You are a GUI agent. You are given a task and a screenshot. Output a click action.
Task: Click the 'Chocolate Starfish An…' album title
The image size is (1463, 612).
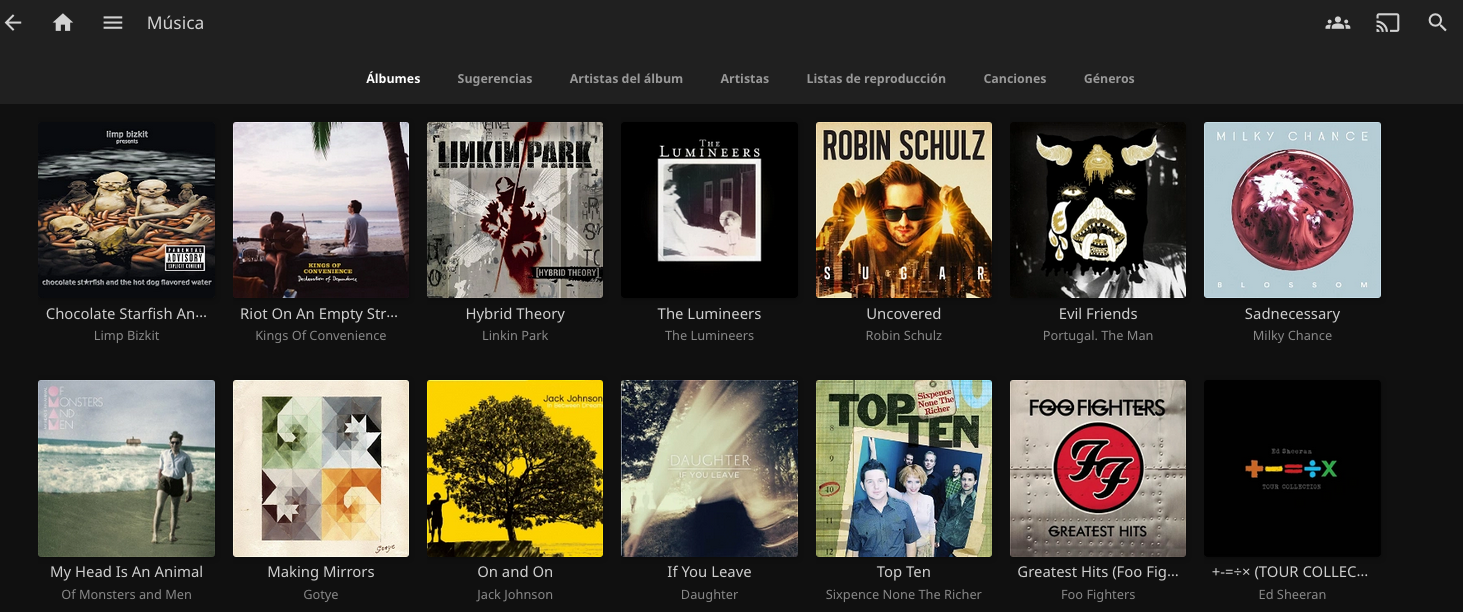click(x=126, y=314)
